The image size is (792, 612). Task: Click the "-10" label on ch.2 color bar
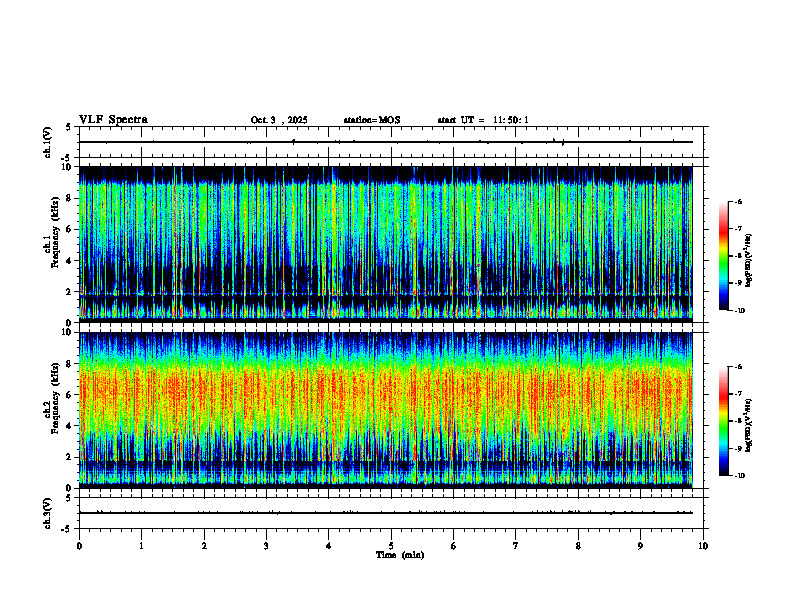(739, 476)
